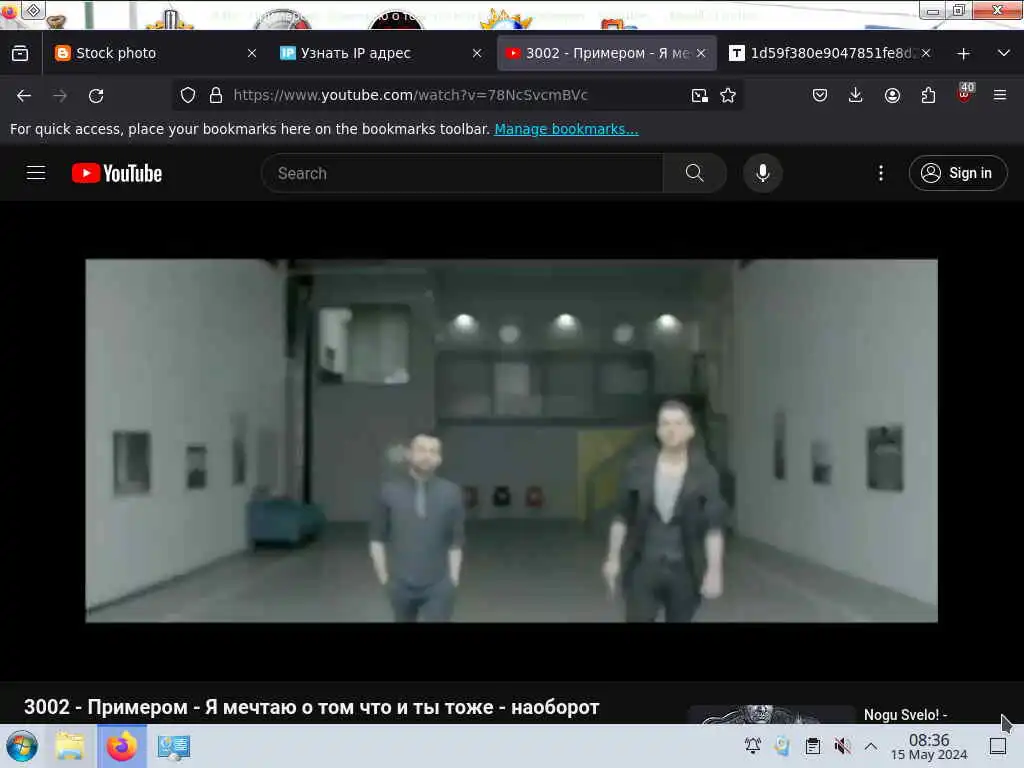Open Nogu Svelo! suggested video
Screen dimensions: 1024x768
(905, 715)
